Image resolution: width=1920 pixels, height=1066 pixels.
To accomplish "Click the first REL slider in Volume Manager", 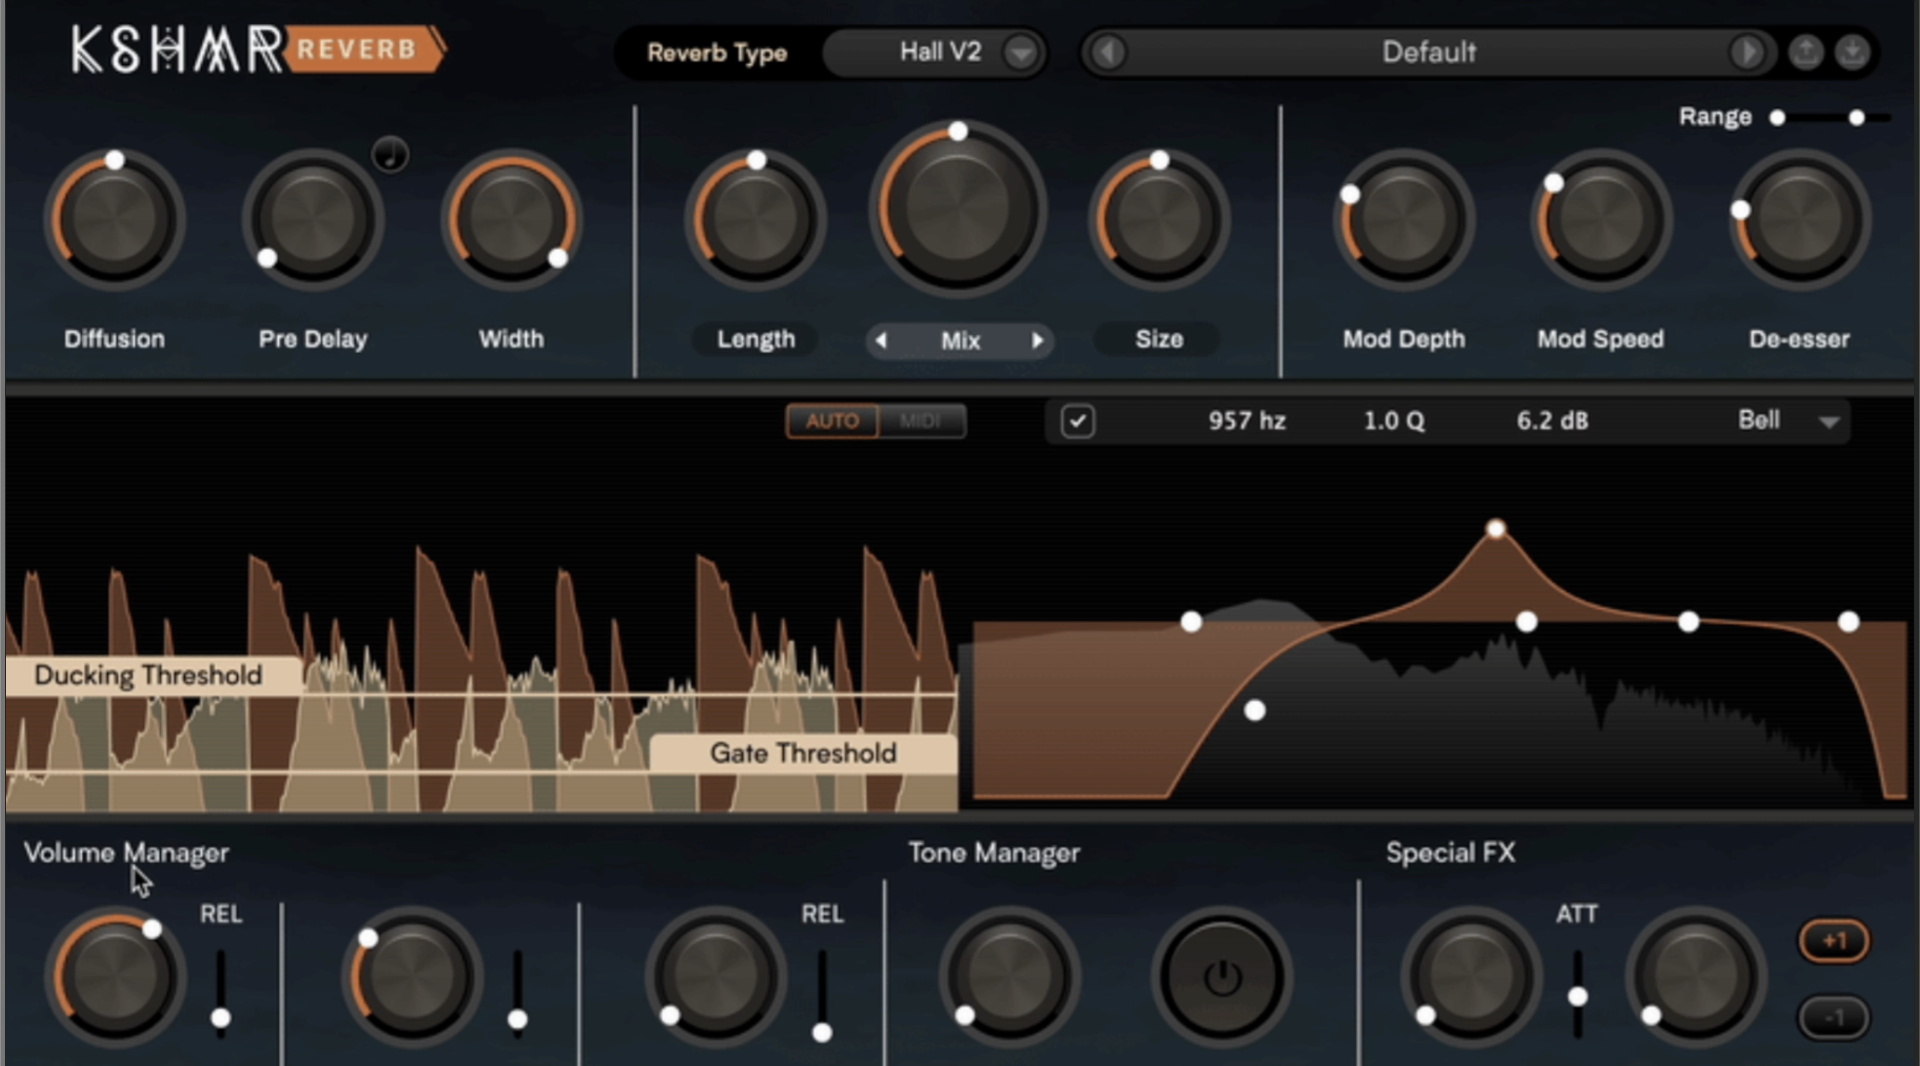I will point(220,994).
